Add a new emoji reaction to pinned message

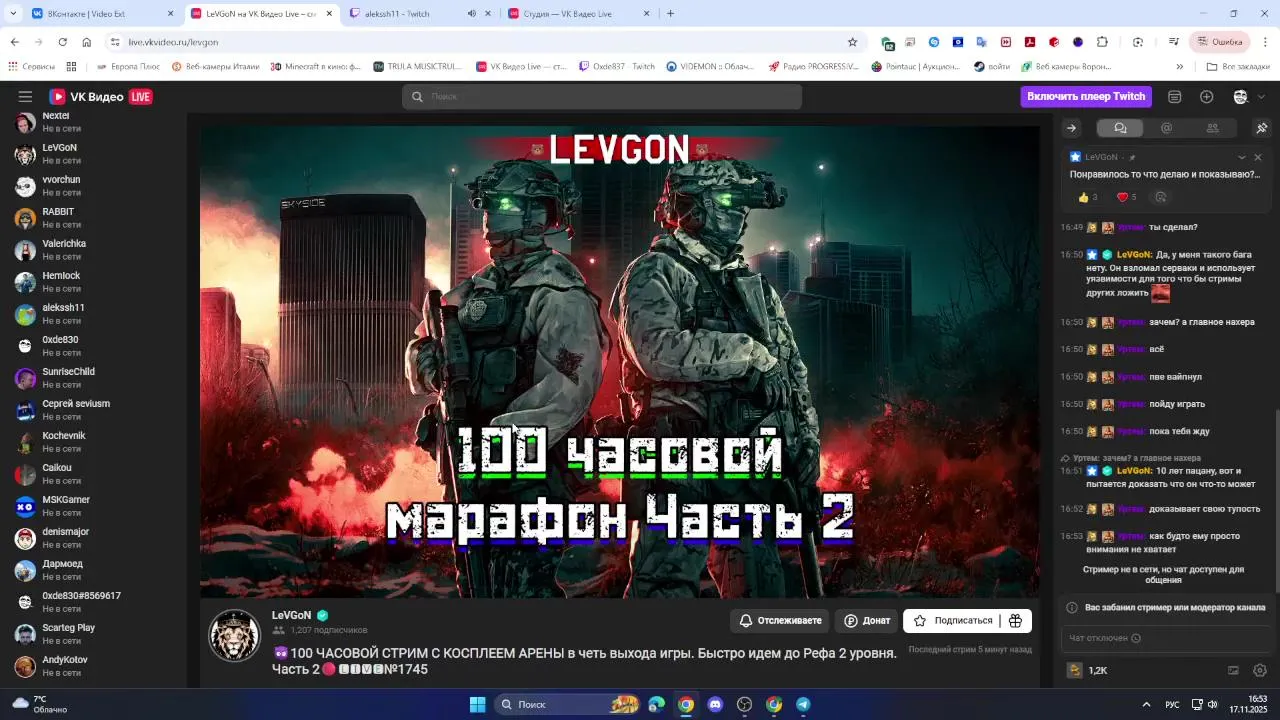tap(1161, 197)
